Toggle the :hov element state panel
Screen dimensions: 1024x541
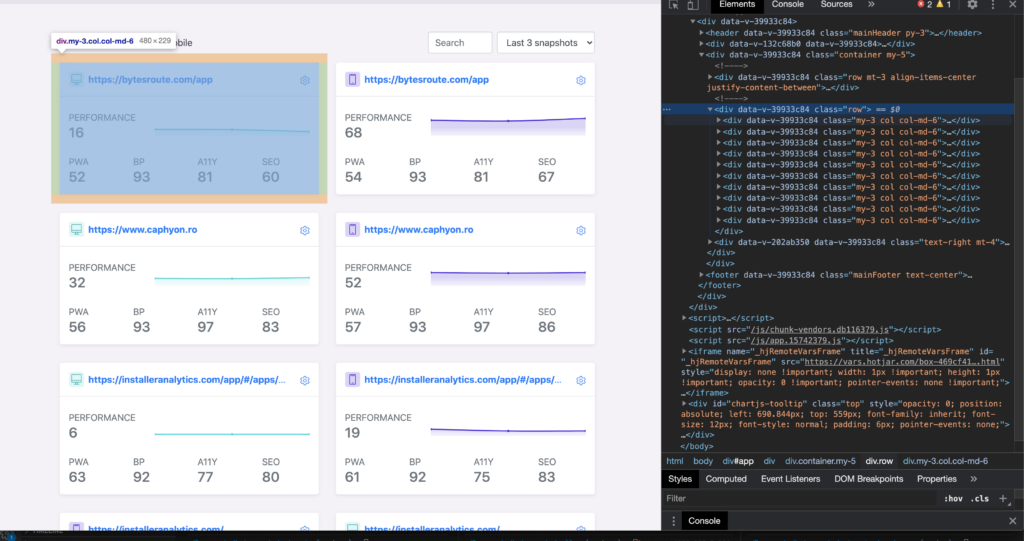click(953, 499)
